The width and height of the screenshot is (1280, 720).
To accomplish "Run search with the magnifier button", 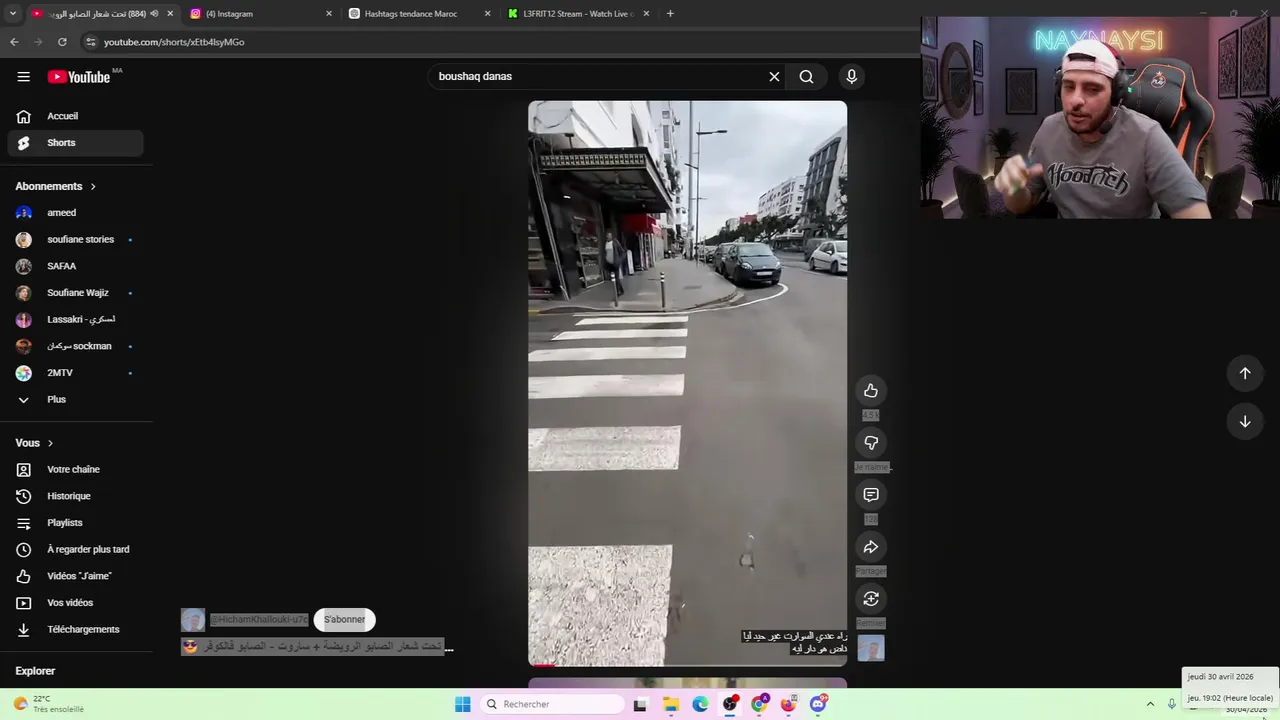I will point(806,77).
